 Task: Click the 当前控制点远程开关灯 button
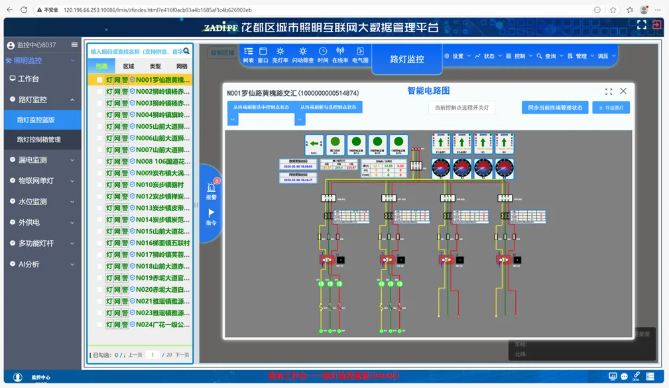tap(462, 108)
